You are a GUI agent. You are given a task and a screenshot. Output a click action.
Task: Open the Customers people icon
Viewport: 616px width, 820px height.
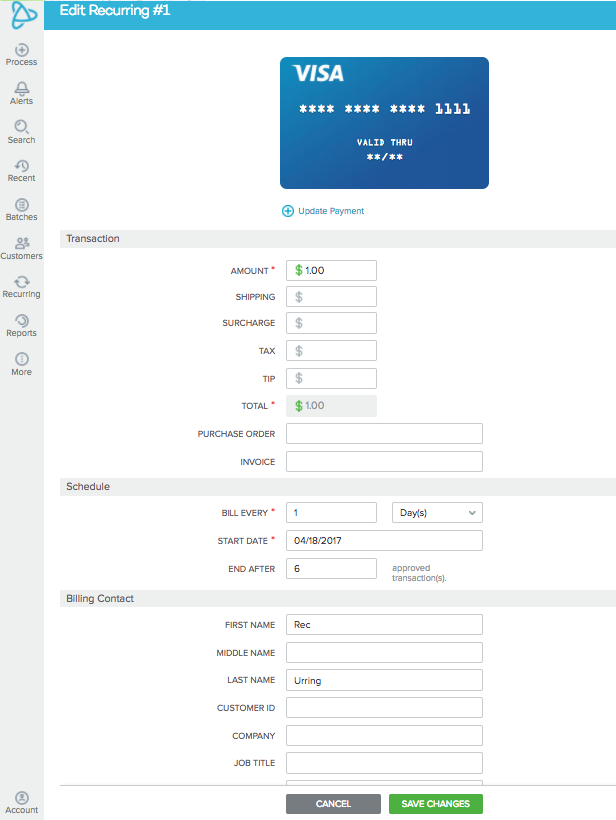click(21, 243)
